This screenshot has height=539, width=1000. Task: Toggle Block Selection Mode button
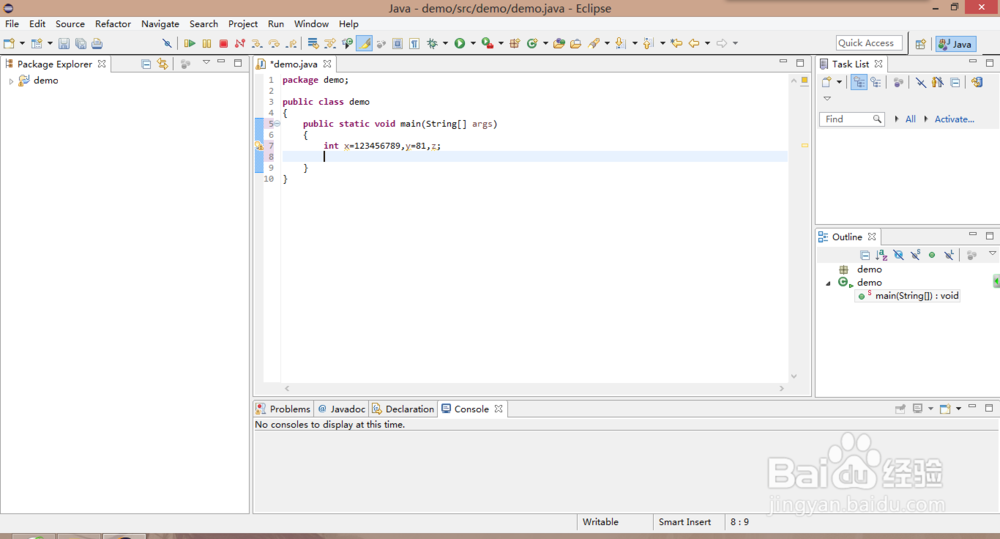397,43
